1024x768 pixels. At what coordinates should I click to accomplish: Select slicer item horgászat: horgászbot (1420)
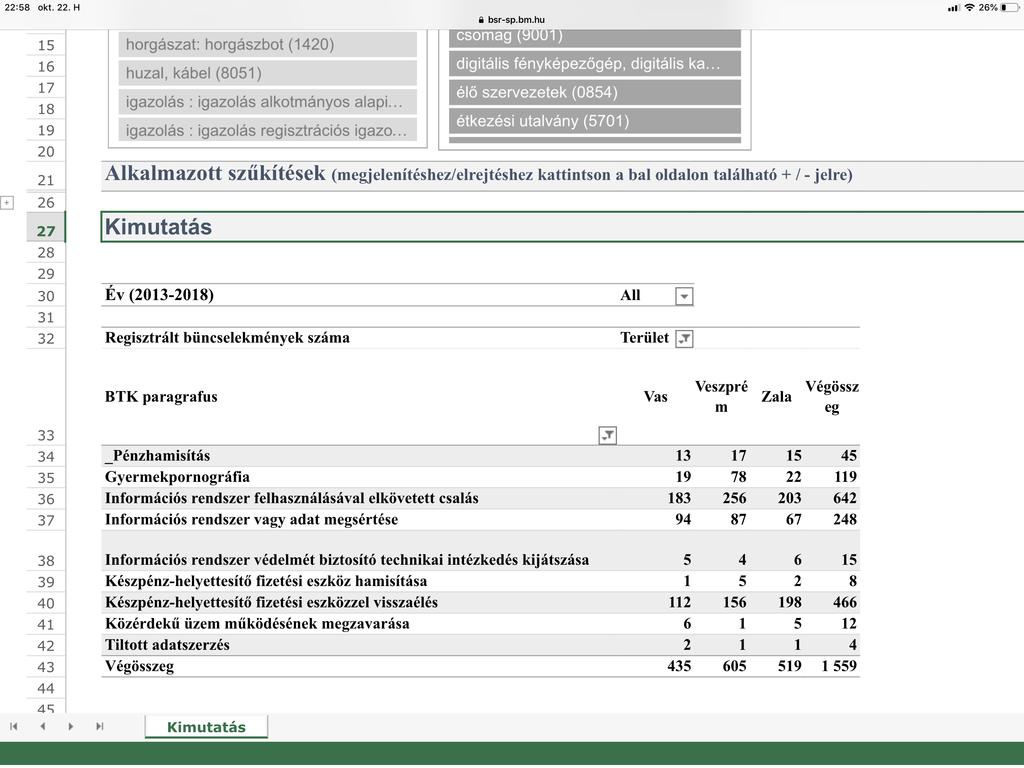[268, 44]
